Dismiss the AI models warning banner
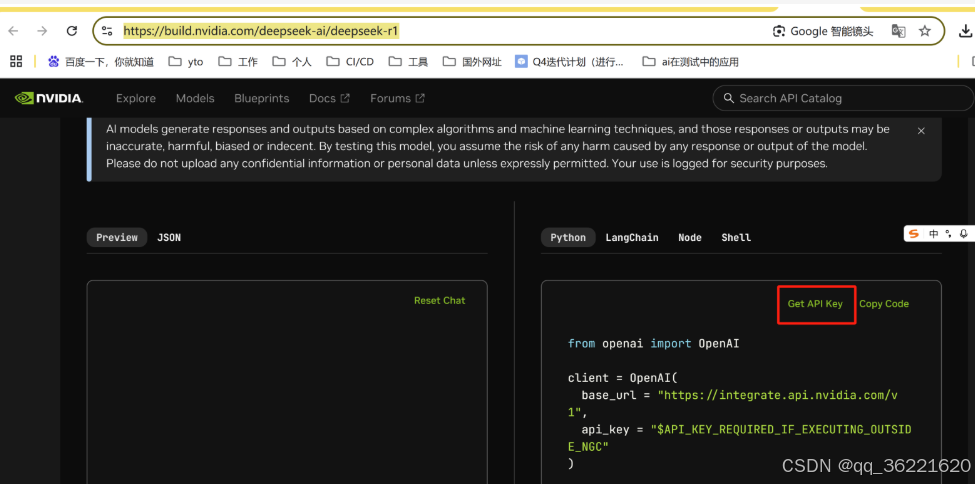Image resolution: width=975 pixels, height=484 pixels. click(922, 131)
